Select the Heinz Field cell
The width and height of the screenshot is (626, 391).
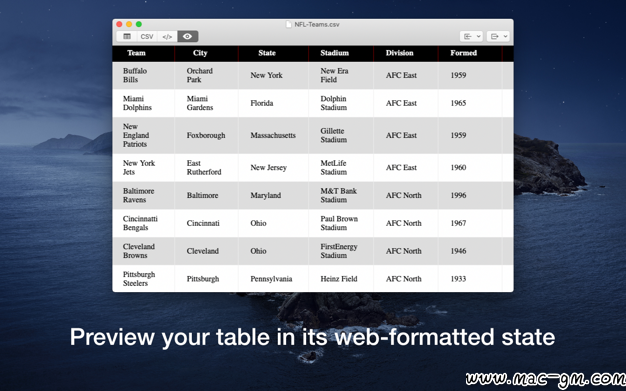341,279
